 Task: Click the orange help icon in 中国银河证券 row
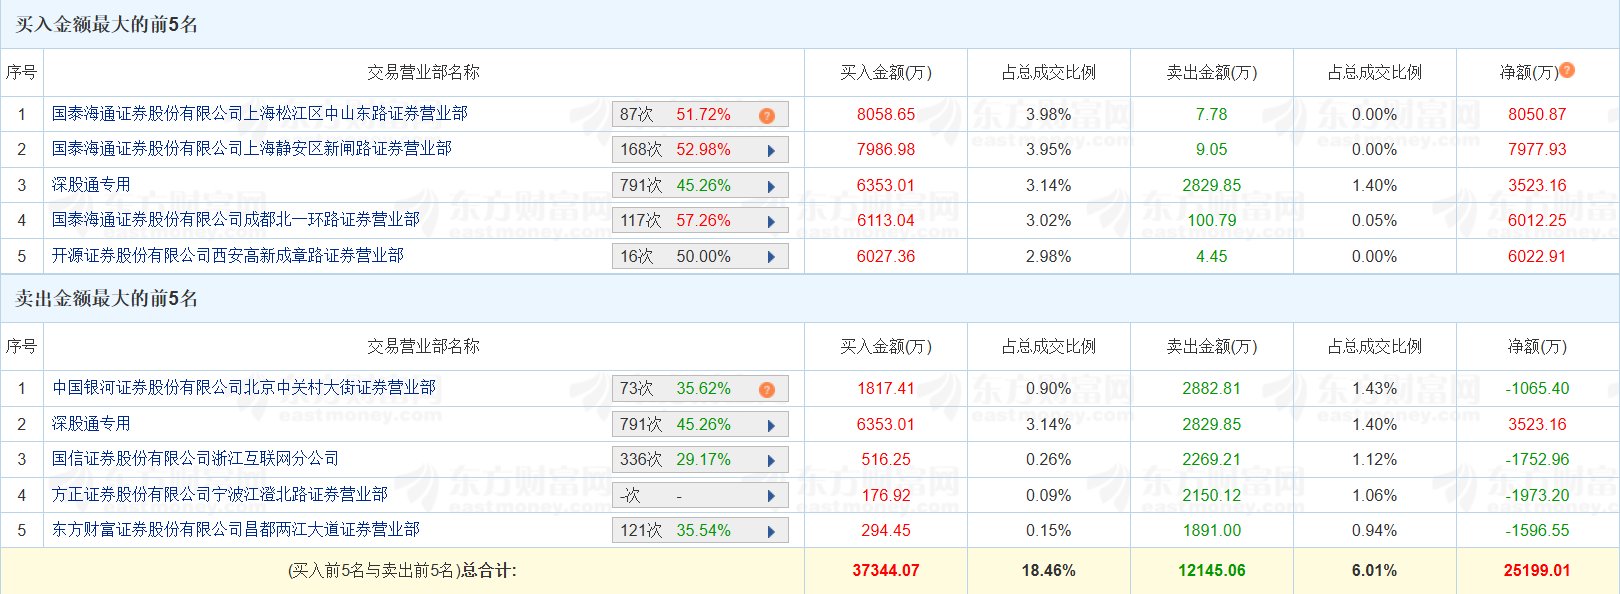(x=767, y=389)
